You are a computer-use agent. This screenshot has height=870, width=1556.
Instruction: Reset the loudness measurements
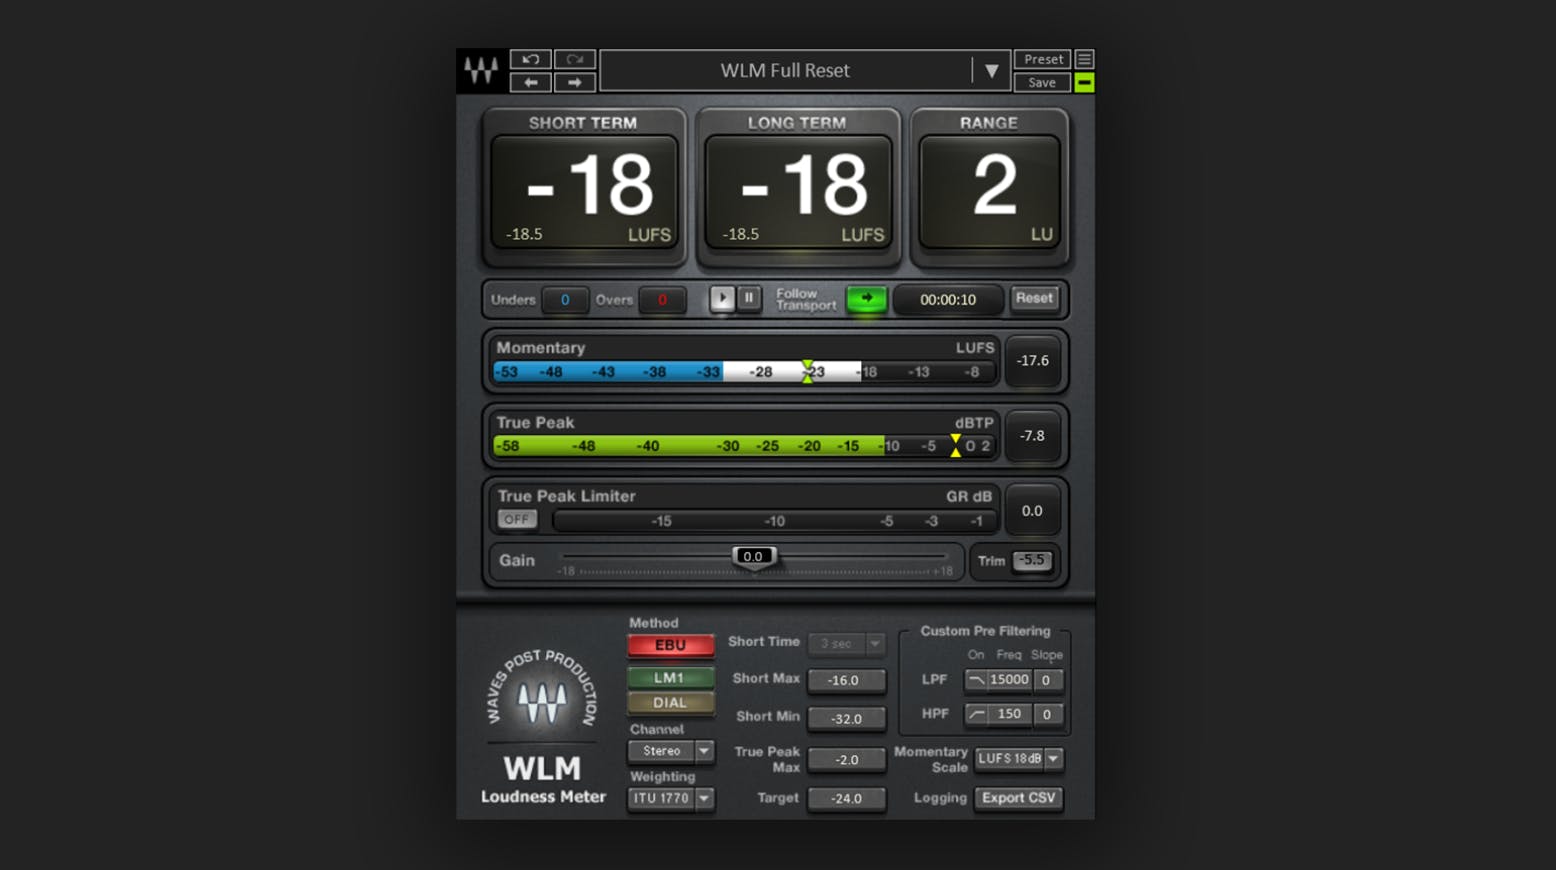[1034, 298]
